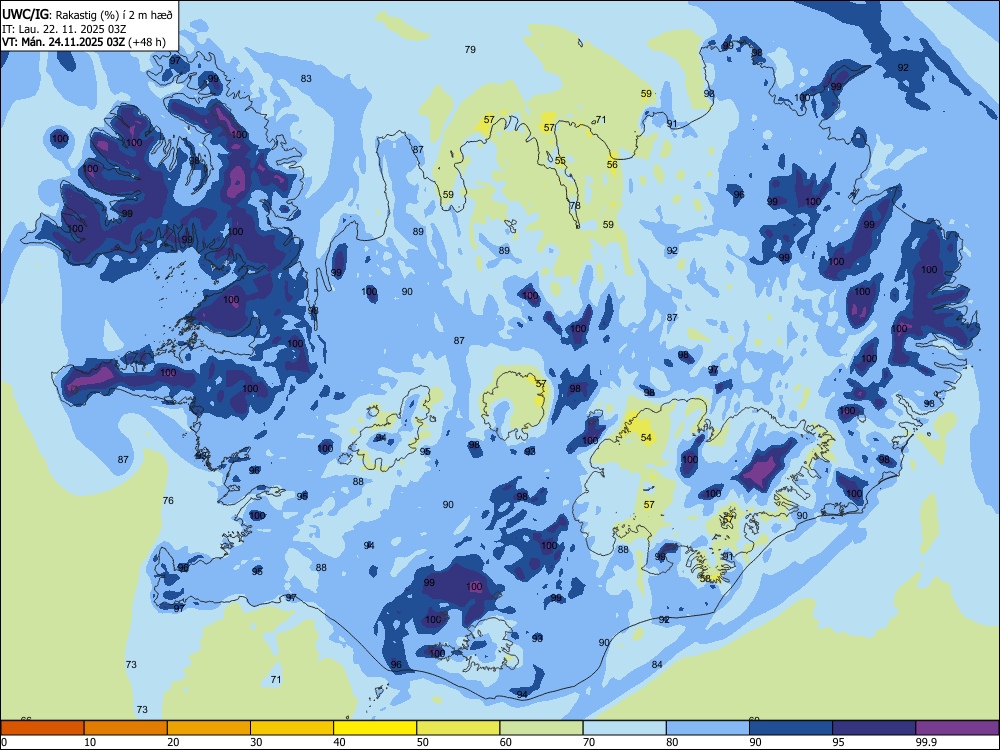Click the humidity value '83' on the map
The width and height of the screenshot is (1000, 750).
point(306,78)
